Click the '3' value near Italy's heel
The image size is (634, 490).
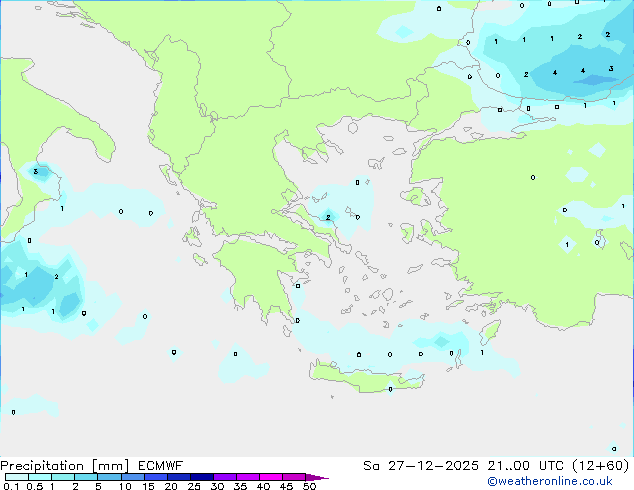click(36, 172)
